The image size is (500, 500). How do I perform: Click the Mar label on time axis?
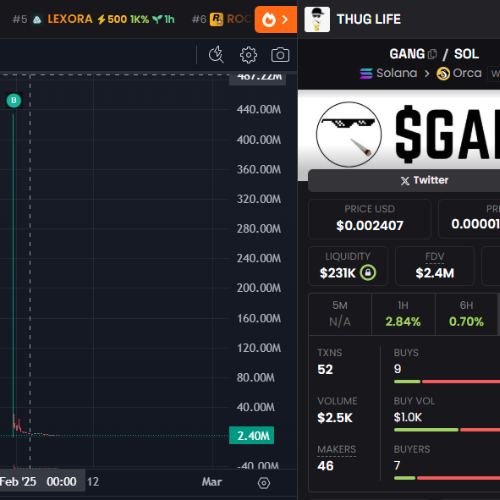tap(212, 482)
